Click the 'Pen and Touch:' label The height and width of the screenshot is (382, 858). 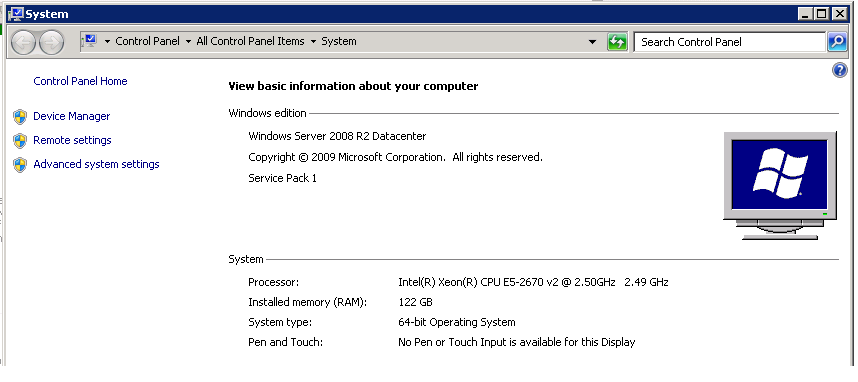pos(285,342)
